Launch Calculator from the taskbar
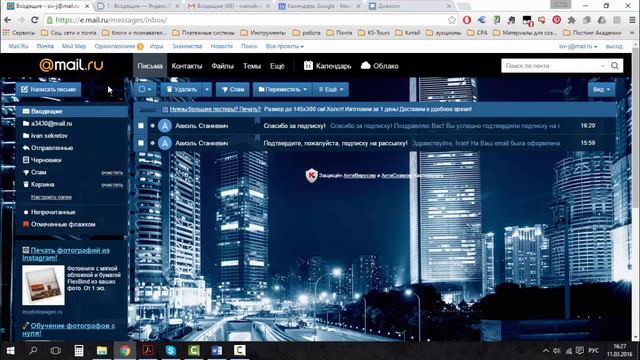This screenshot has height=360, width=640. coord(79,351)
